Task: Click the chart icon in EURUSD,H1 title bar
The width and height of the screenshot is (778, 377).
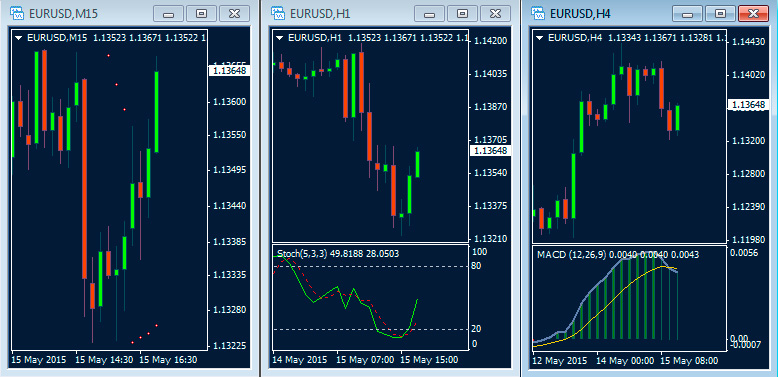Action: (277, 13)
